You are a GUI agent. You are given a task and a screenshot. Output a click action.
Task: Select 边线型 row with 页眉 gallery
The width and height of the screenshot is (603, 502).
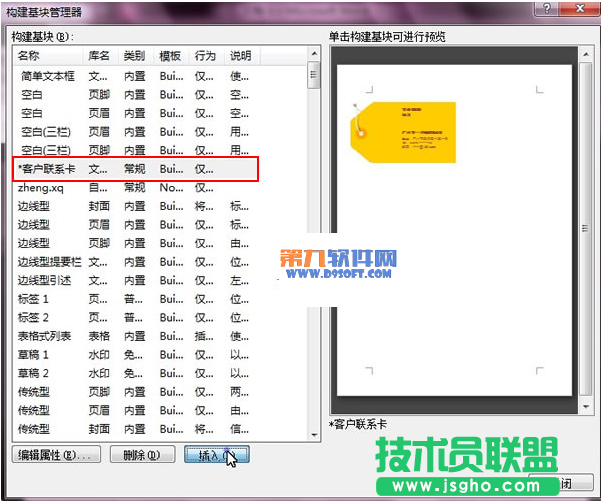click(x=135, y=225)
